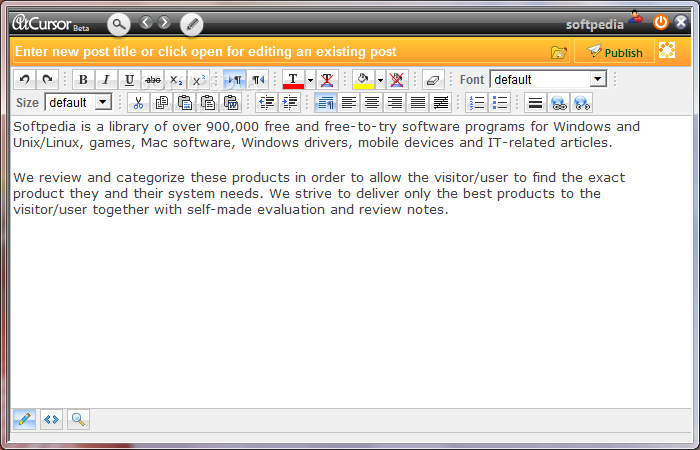
Task: Select default paragraph alignment button
Action: 325,103
